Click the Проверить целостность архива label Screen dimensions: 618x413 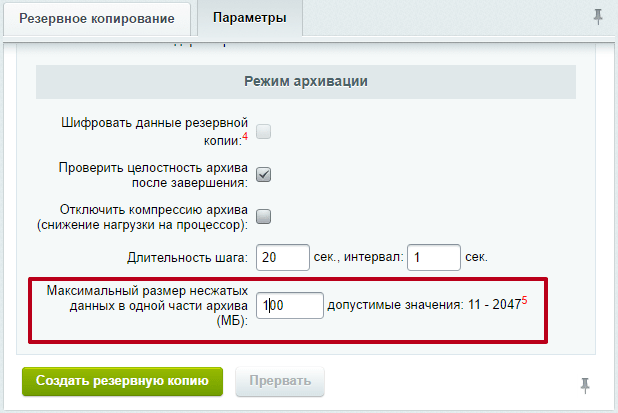click(153, 175)
